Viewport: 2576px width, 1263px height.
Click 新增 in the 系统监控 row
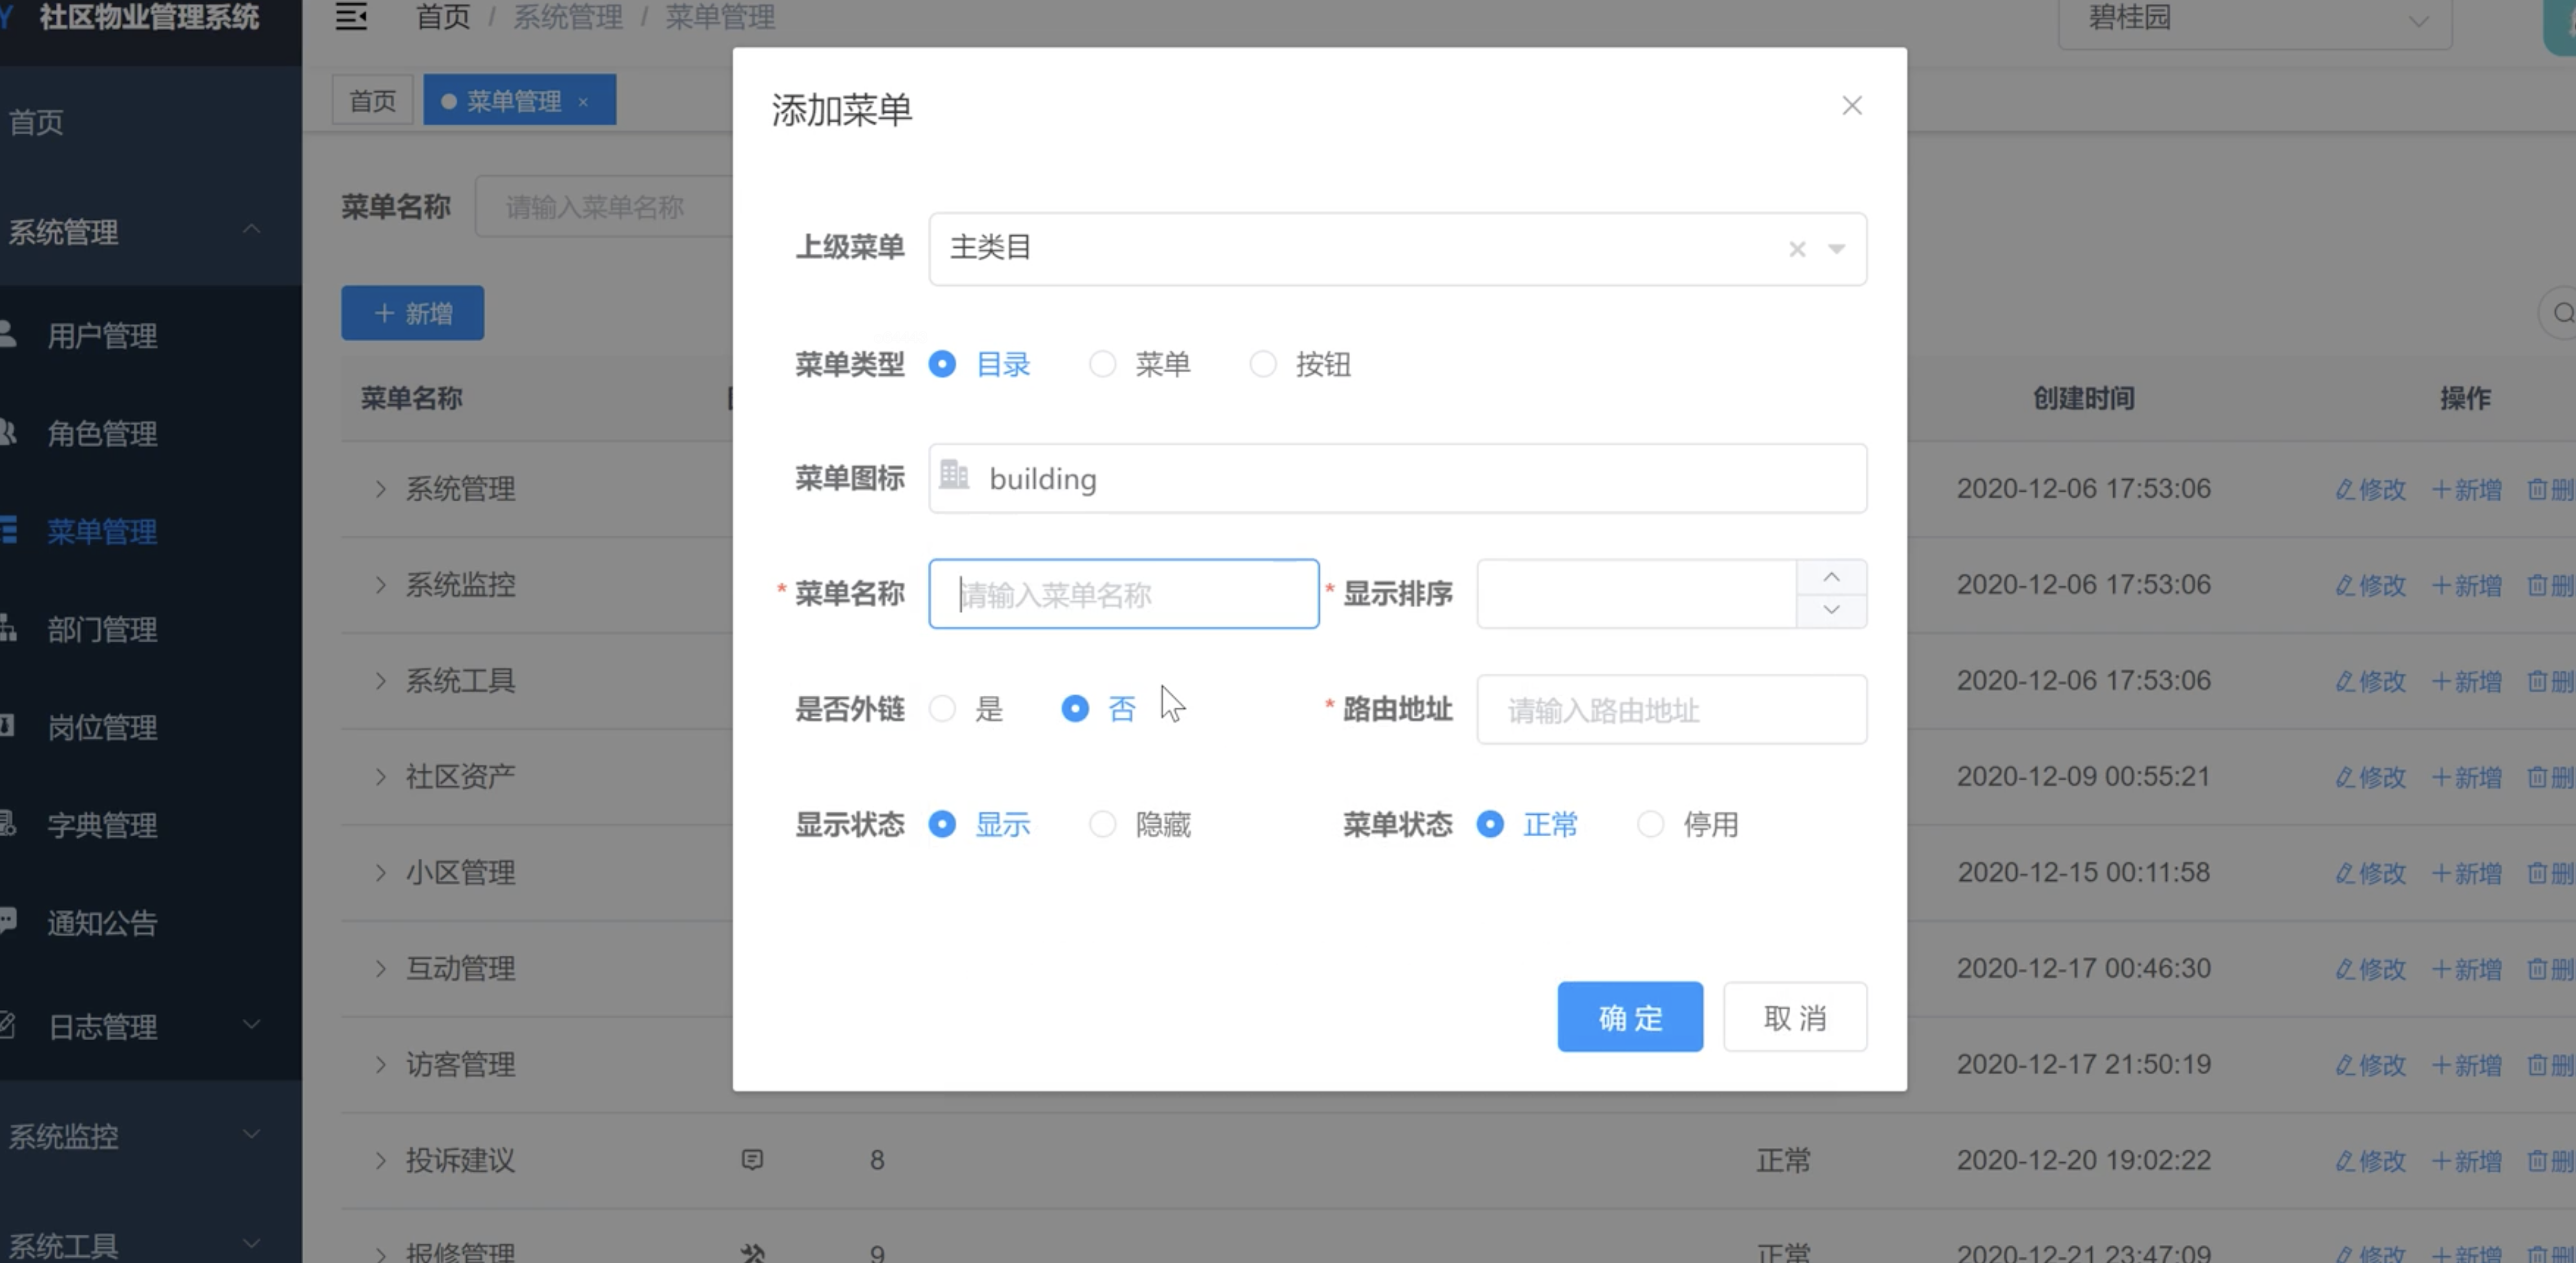point(2466,585)
